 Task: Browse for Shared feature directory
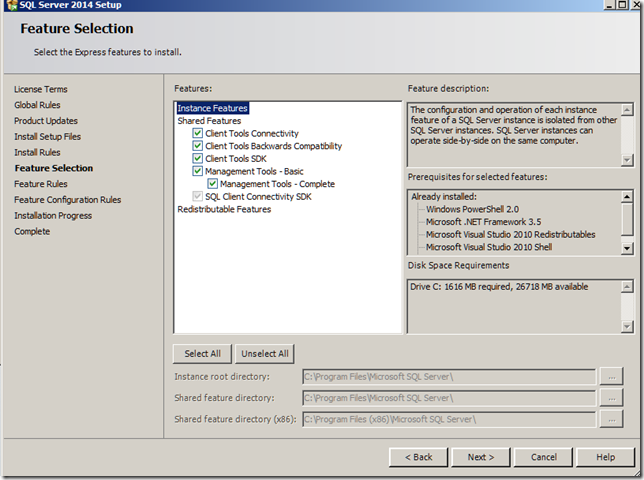[612, 398]
